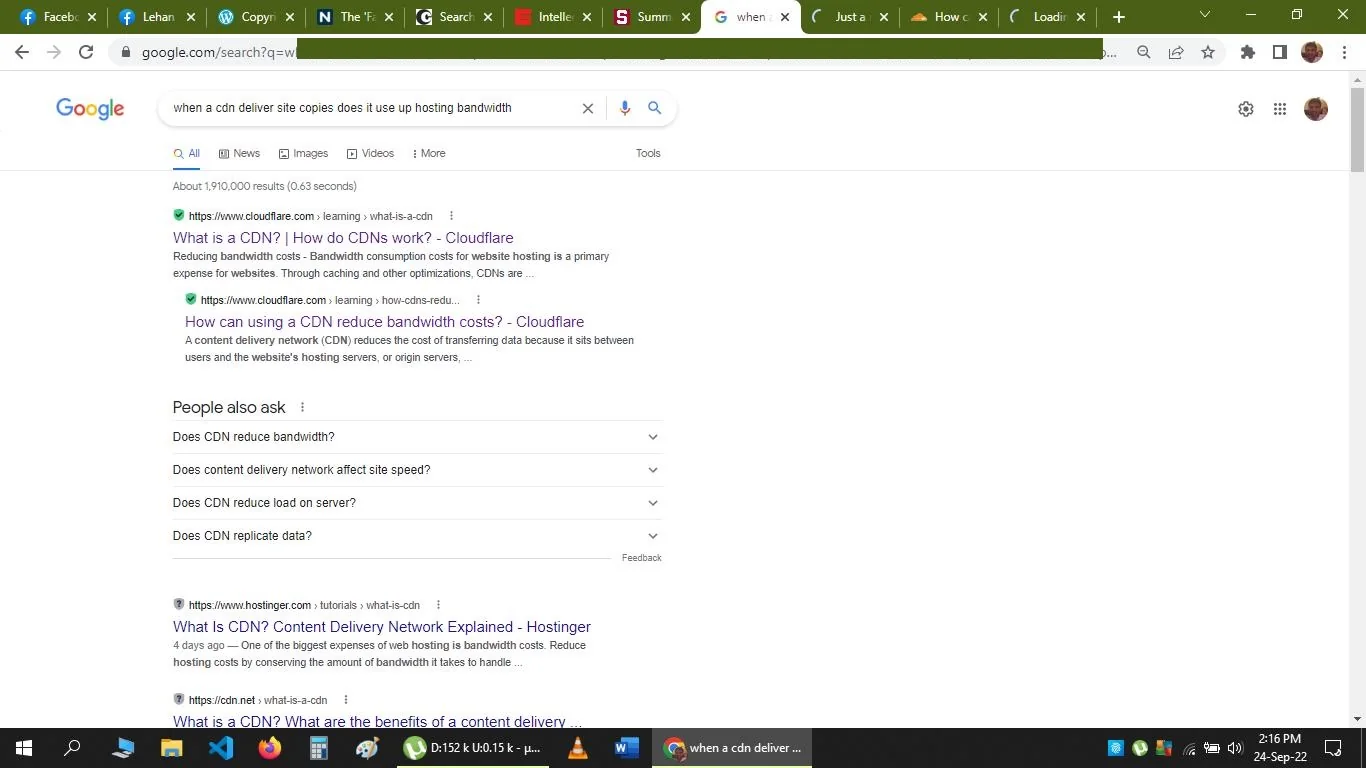Image resolution: width=1366 pixels, height=768 pixels.
Task: Select the All results tab
Action: (187, 153)
